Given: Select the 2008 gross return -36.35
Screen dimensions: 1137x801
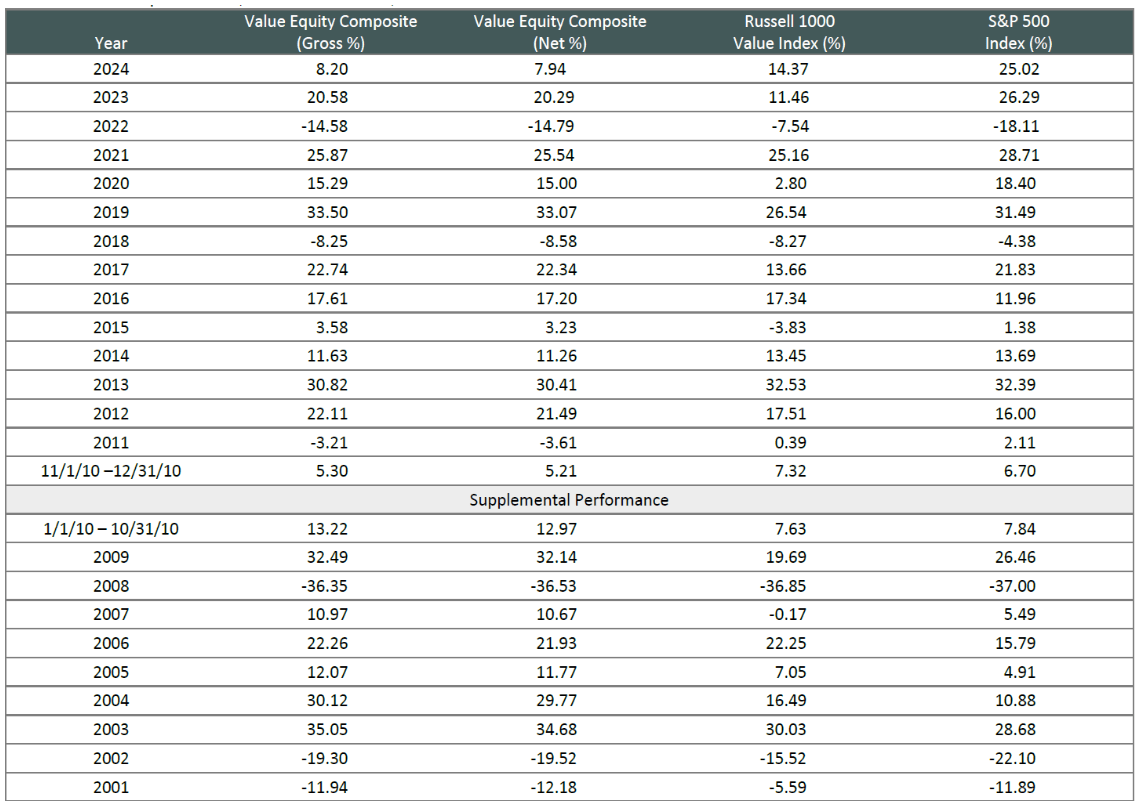Looking at the screenshot, I should click(x=325, y=586).
